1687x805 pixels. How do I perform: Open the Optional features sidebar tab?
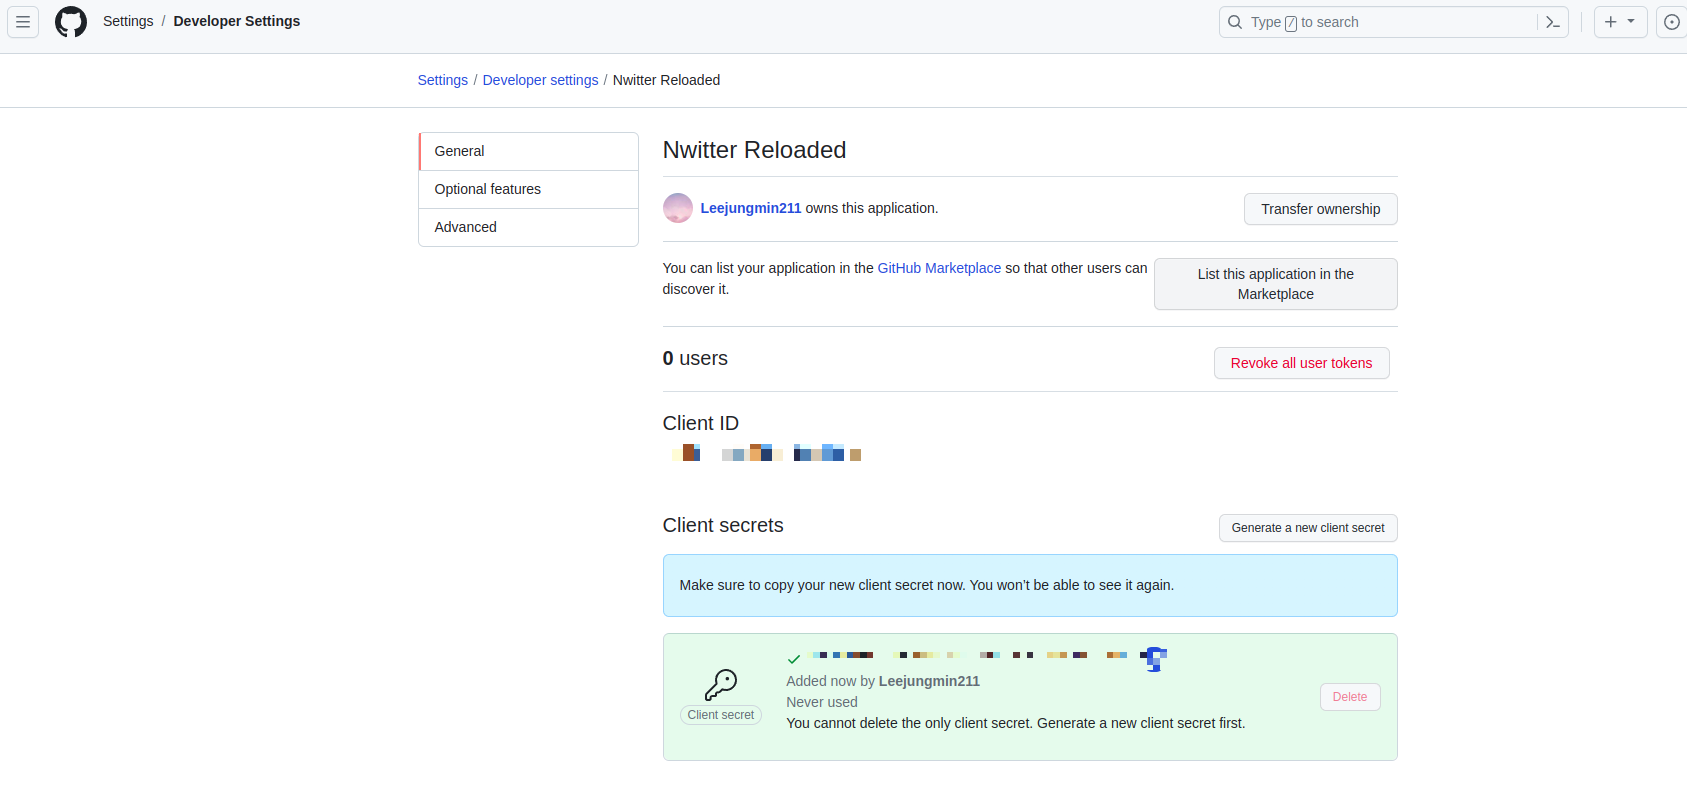[x=528, y=189]
